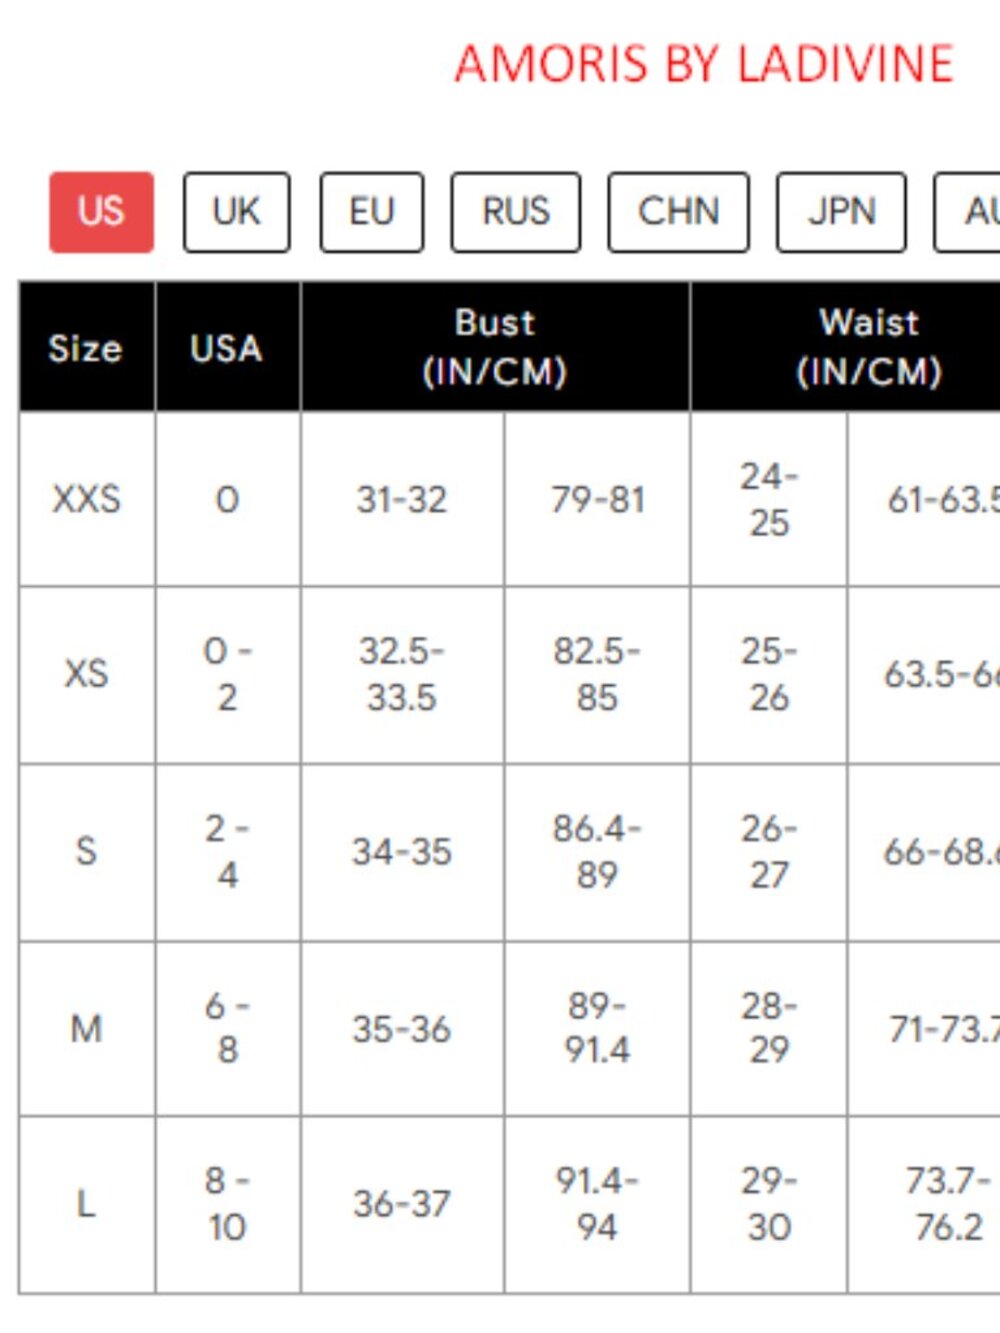Open the RUS size tab

pyautogui.click(x=515, y=212)
